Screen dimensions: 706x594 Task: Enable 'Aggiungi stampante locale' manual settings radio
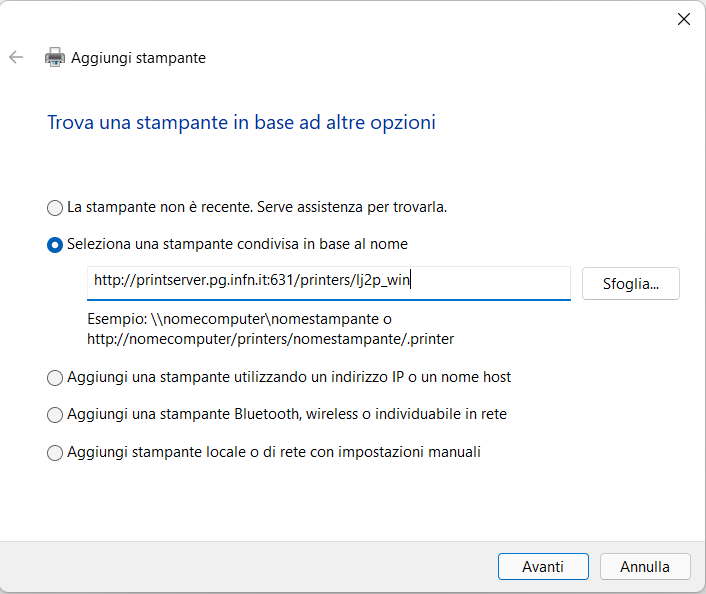point(55,453)
